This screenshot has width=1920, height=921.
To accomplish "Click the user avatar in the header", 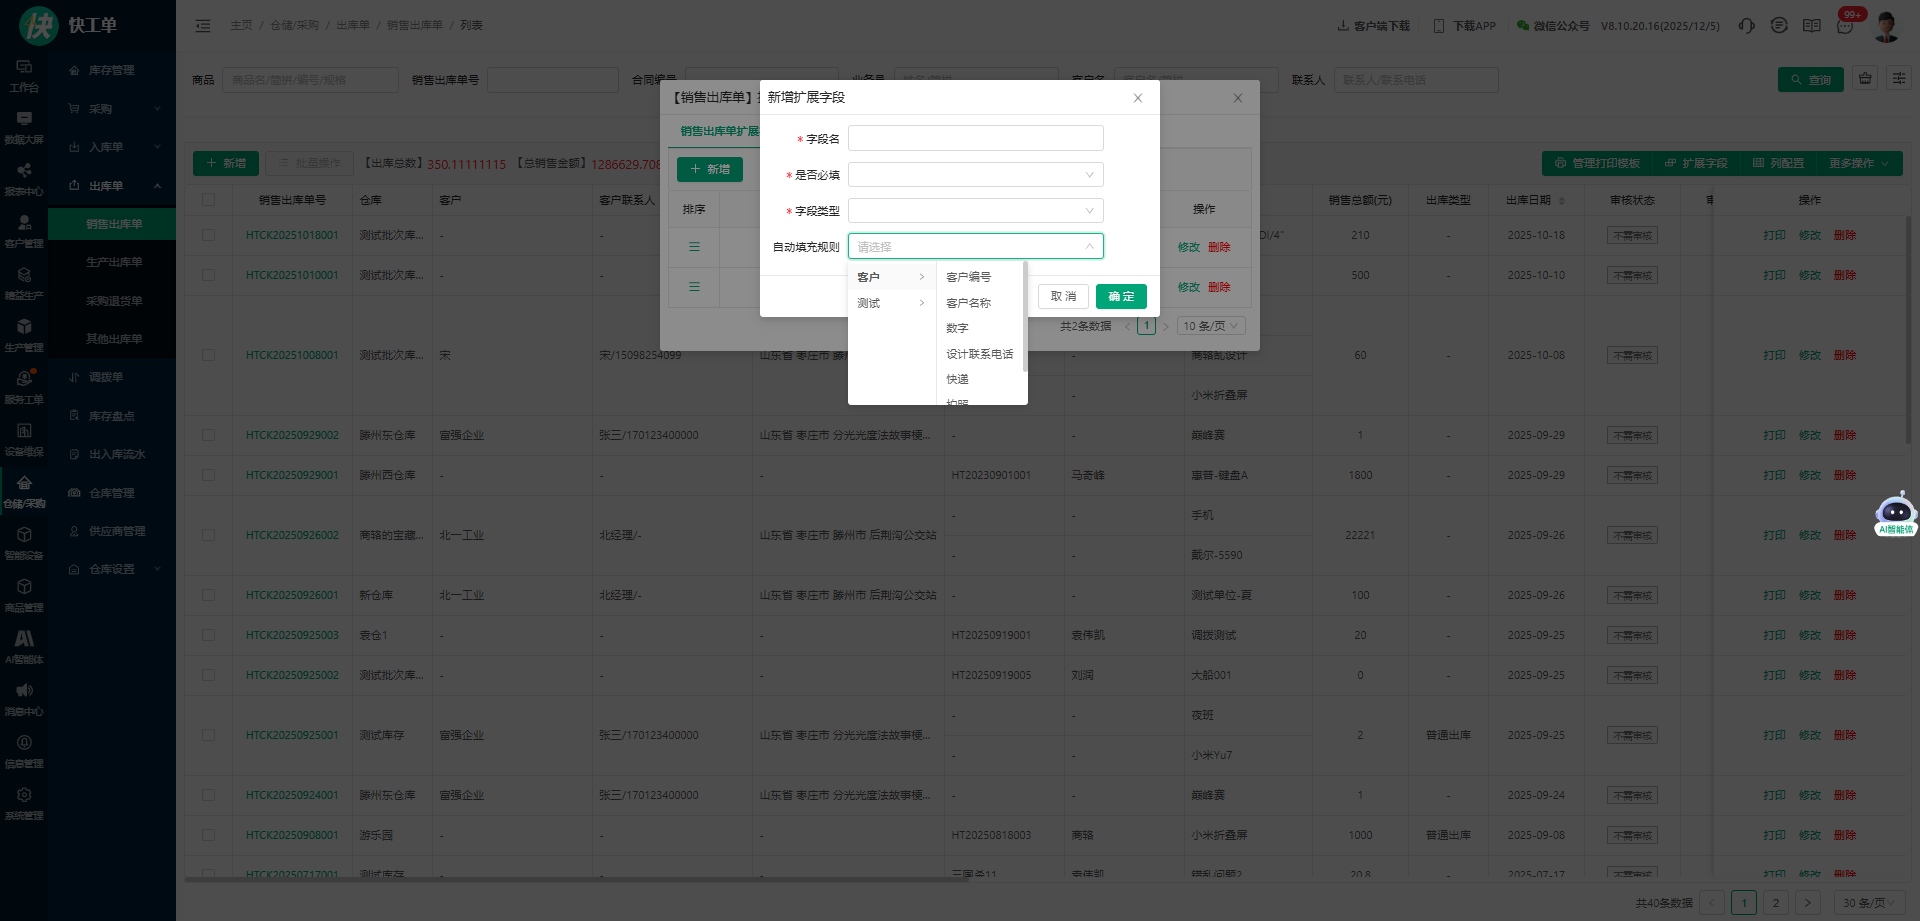I will (1886, 26).
